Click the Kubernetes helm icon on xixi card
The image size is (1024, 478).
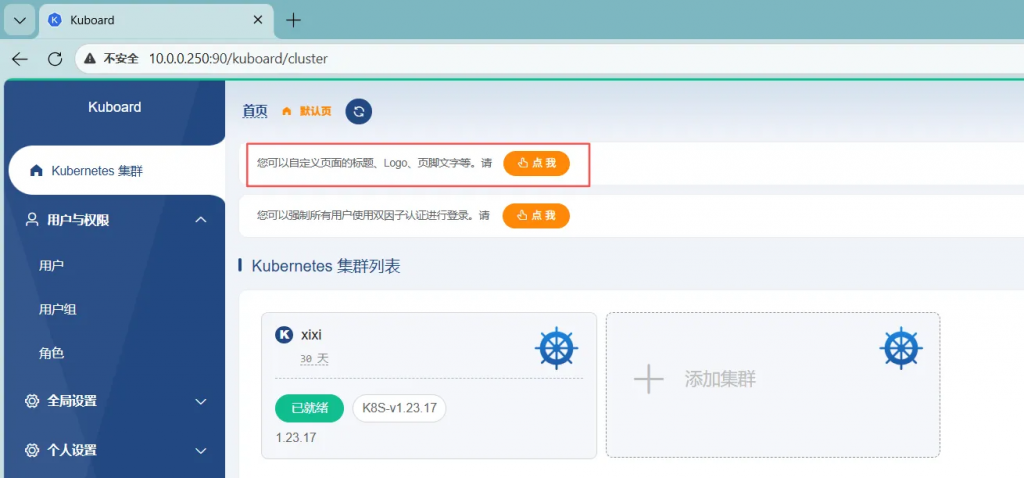(x=557, y=348)
